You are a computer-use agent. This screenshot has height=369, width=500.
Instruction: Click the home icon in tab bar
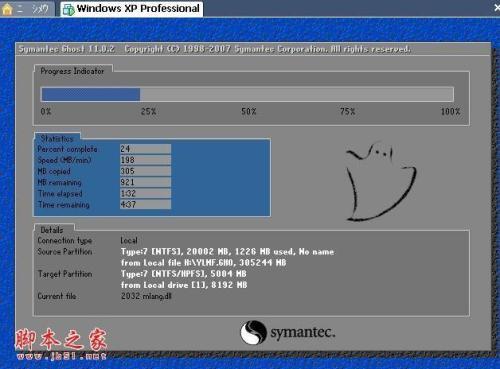pyautogui.click(x=7, y=9)
